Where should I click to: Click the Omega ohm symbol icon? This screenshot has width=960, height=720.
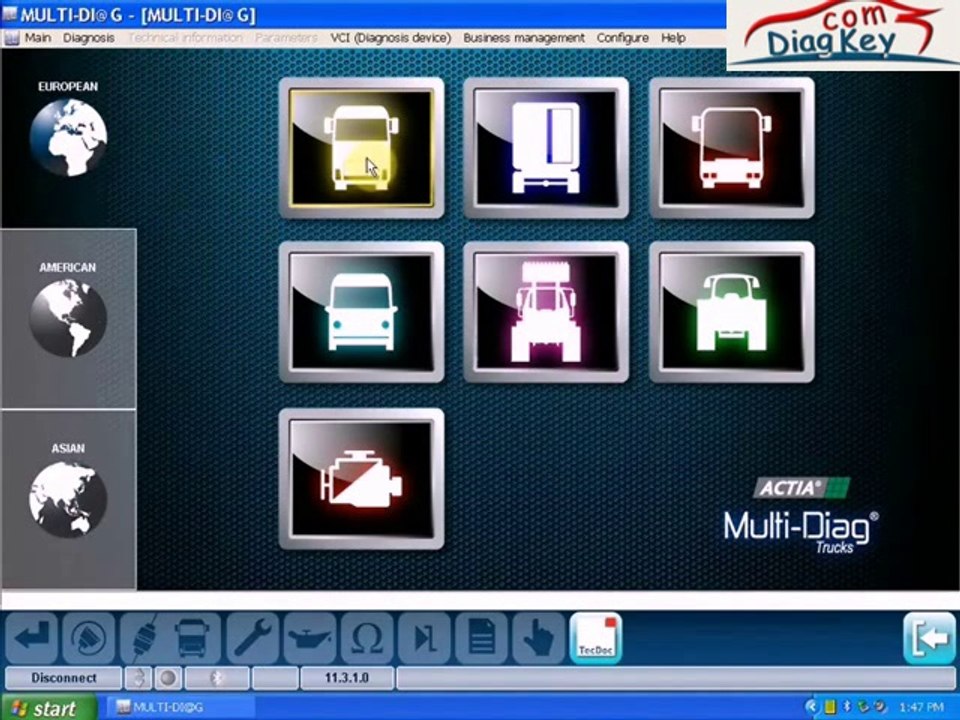coord(366,639)
